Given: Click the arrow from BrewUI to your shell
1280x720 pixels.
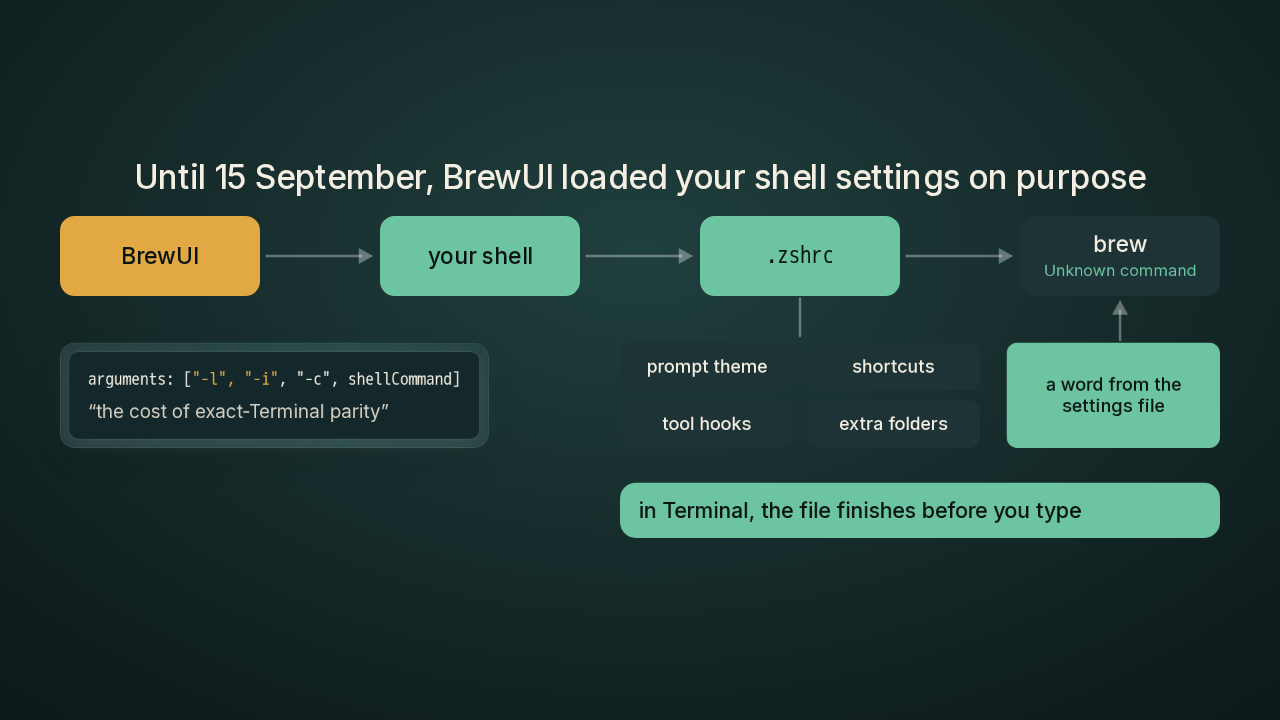Looking at the screenshot, I should [x=319, y=256].
